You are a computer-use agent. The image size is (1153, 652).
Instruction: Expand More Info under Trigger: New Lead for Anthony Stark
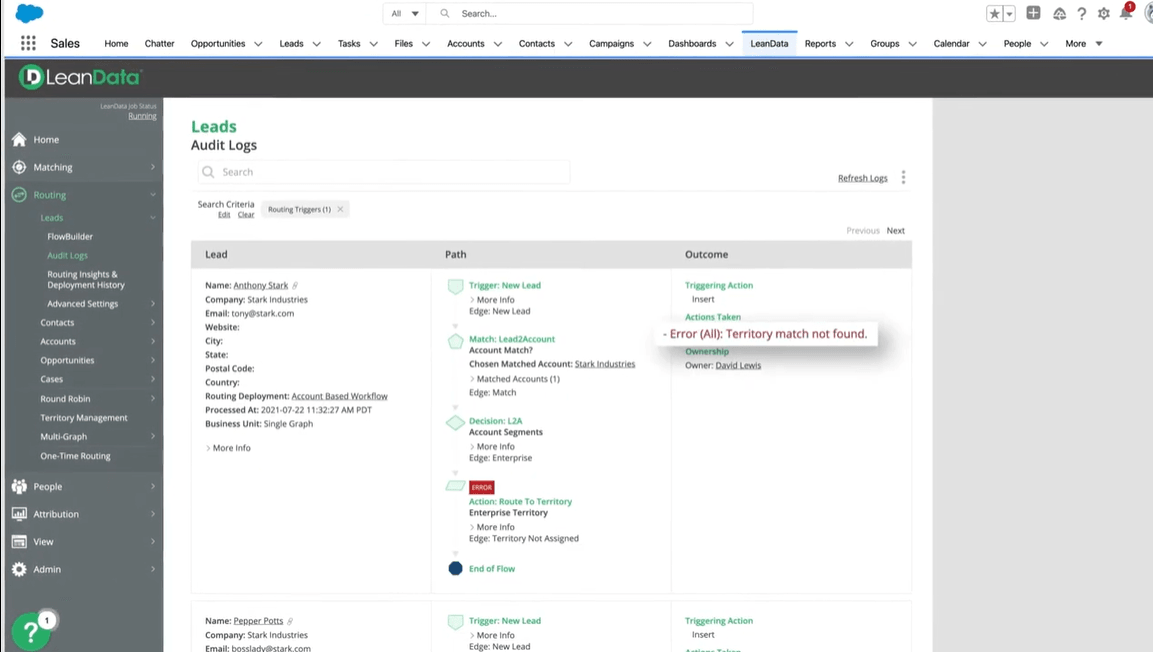(x=492, y=300)
